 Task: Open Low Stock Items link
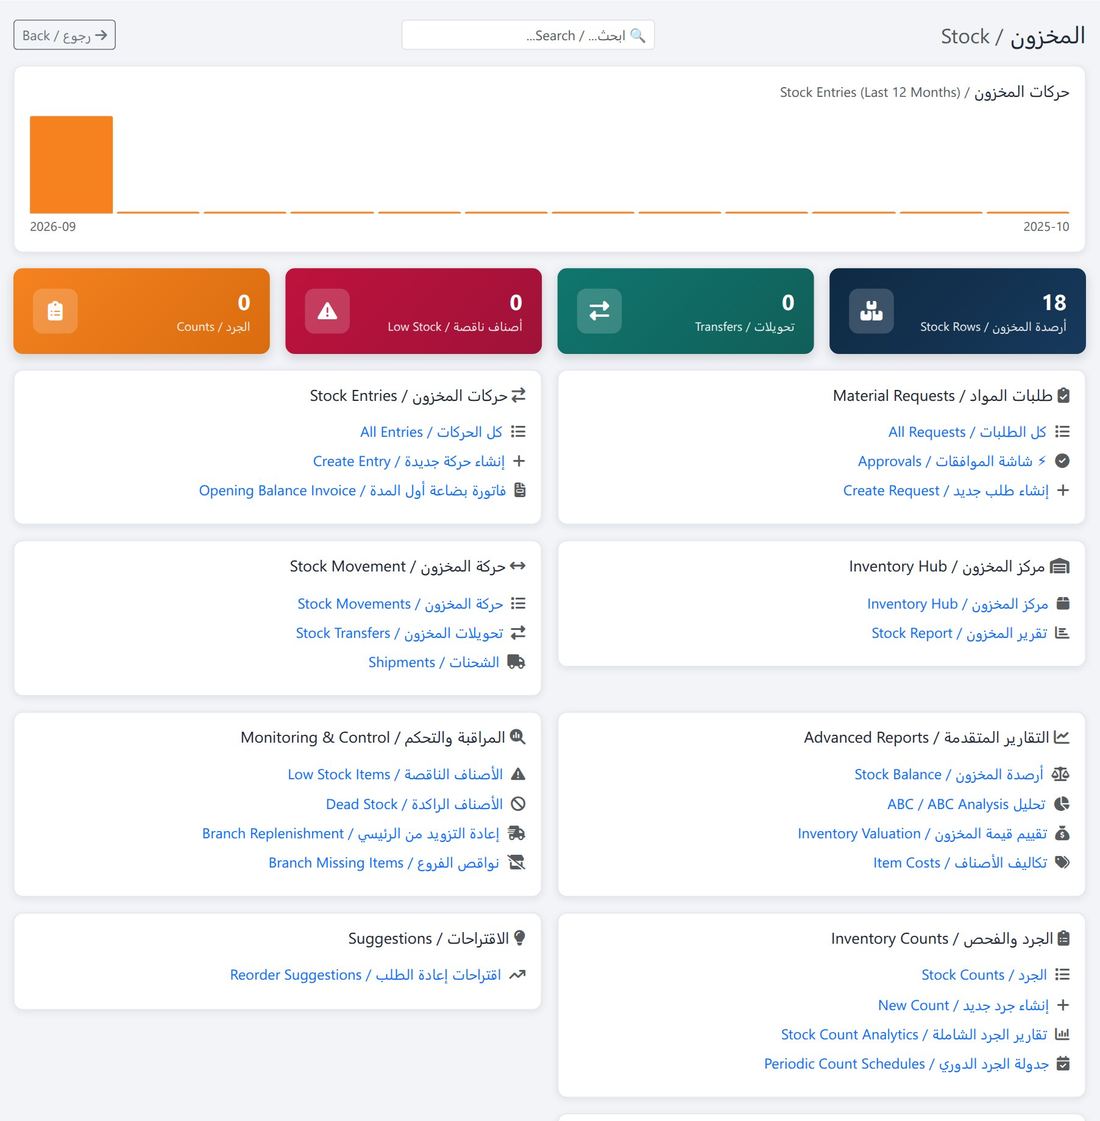point(395,774)
